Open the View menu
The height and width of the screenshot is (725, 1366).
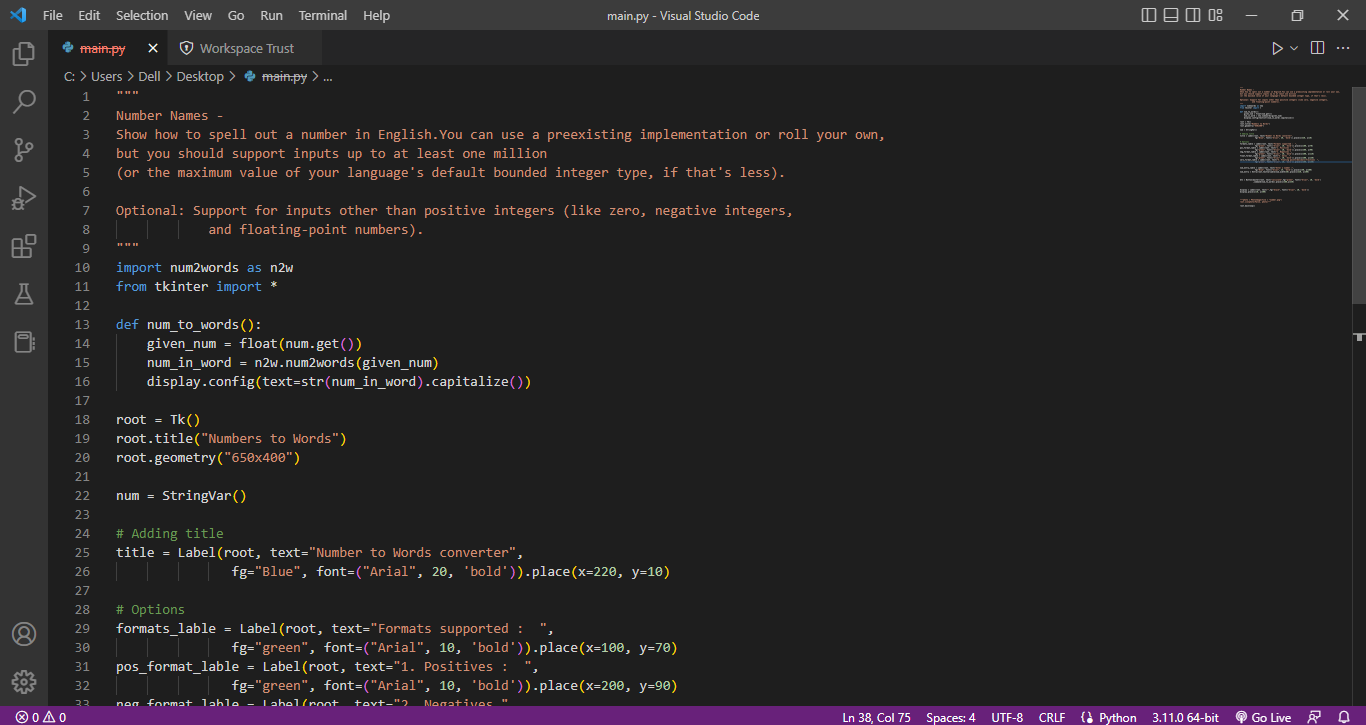198,15
